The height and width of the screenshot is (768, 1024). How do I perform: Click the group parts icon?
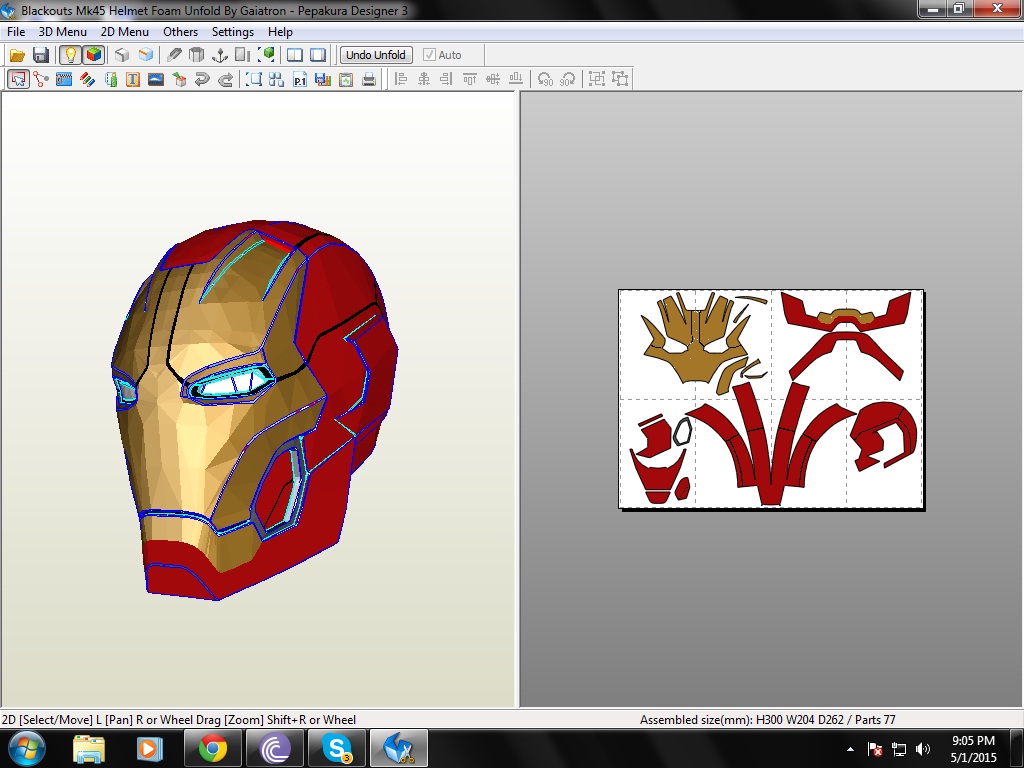[597, 80]
